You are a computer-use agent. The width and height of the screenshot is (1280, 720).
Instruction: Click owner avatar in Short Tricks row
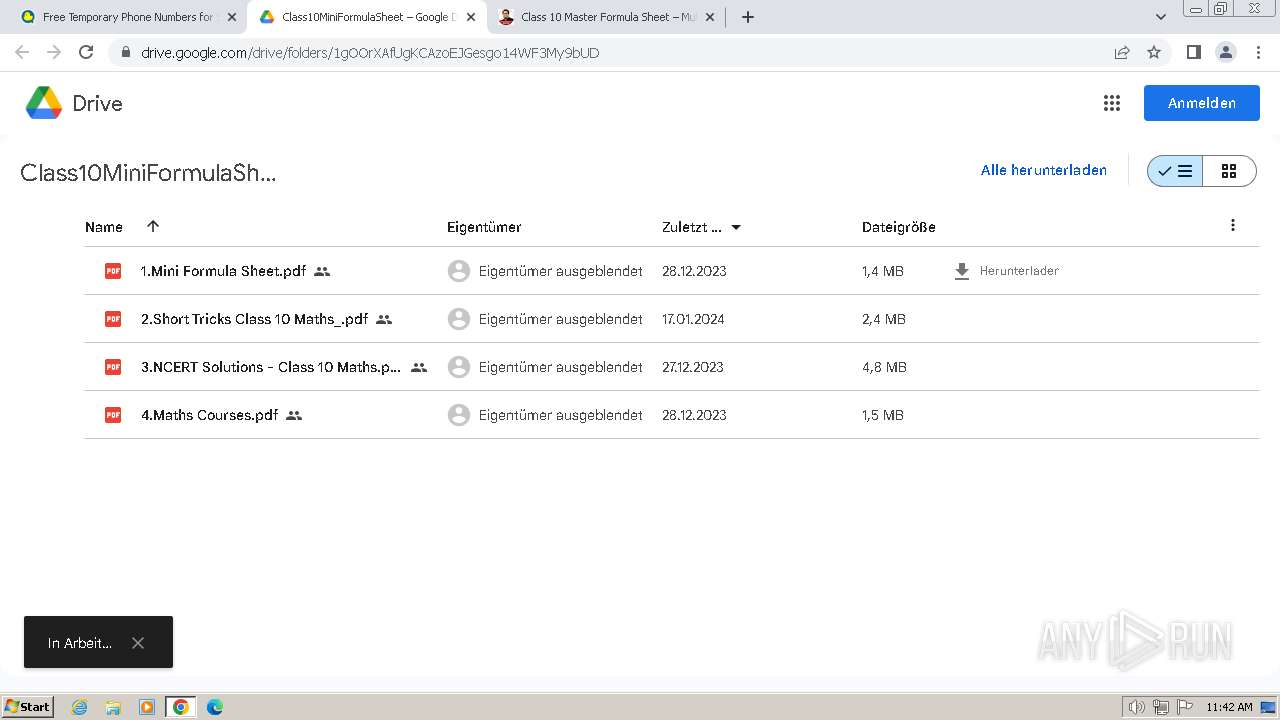[x=459, y=319]
